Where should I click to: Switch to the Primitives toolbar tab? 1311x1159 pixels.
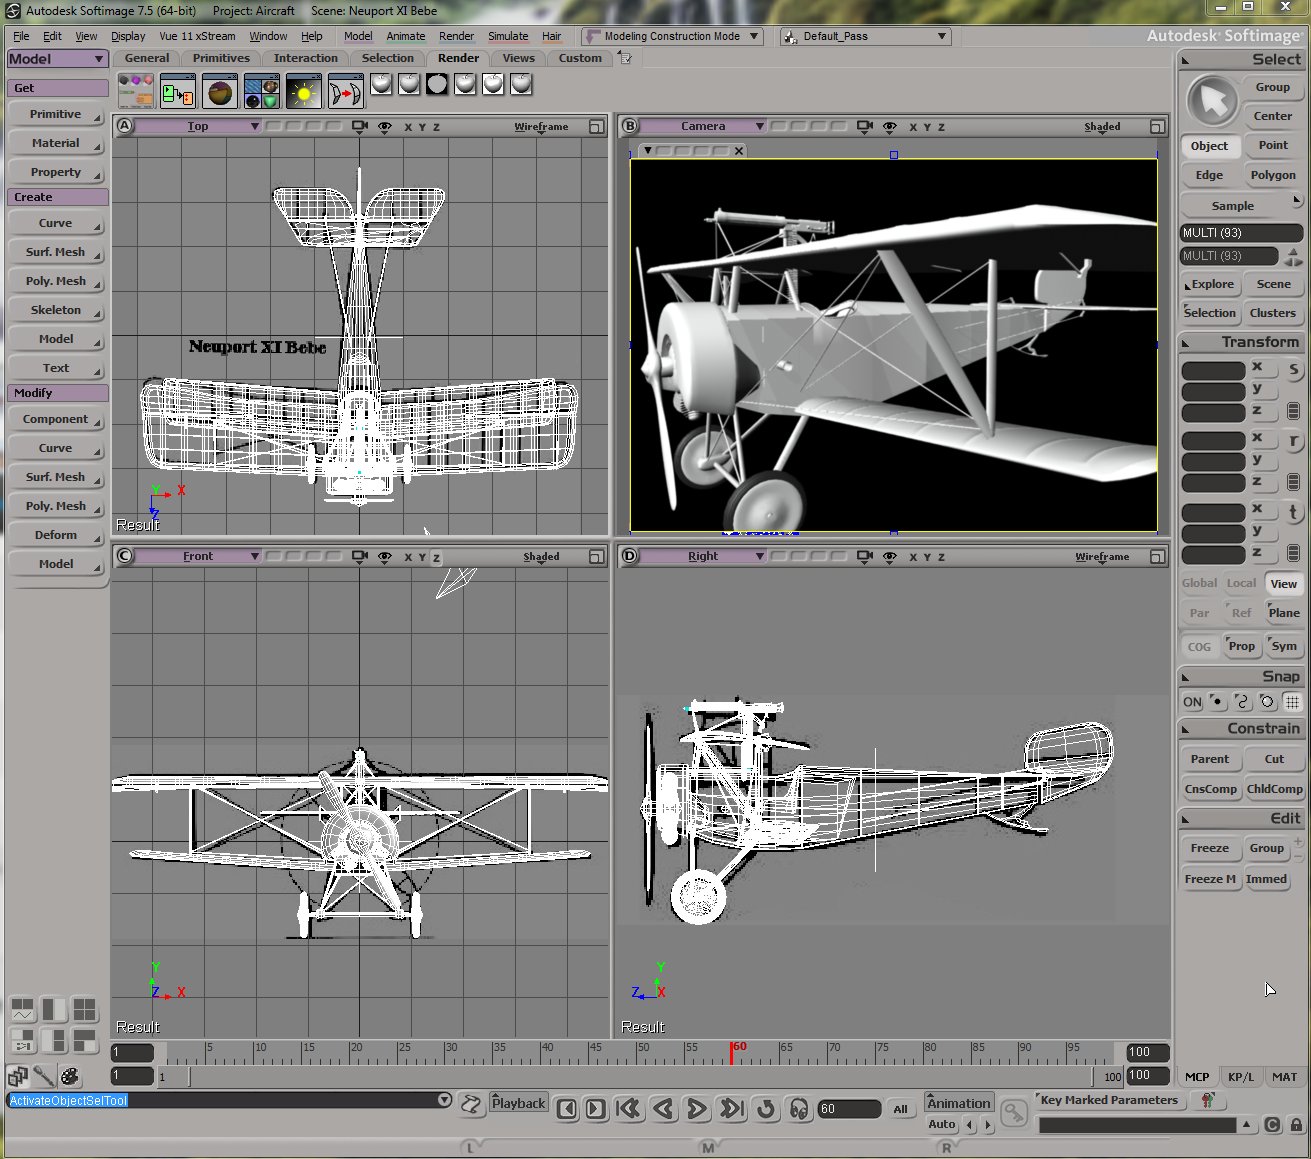221,58
